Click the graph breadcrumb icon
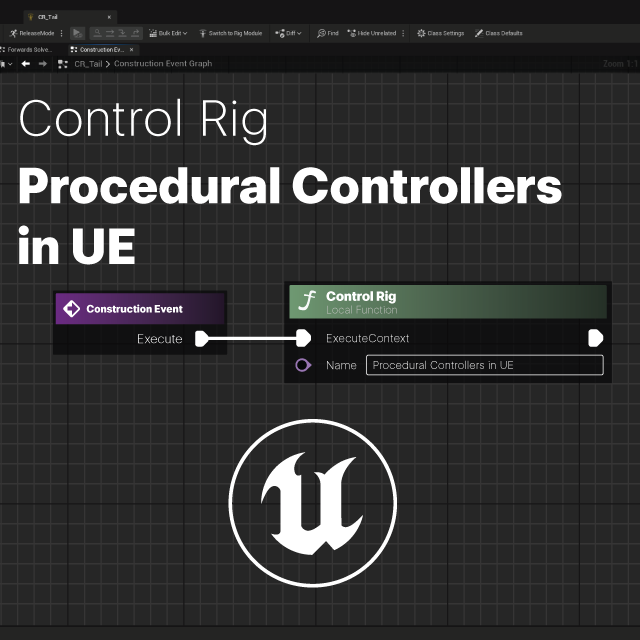Screen dimensions: 640x640 point(62,64)
